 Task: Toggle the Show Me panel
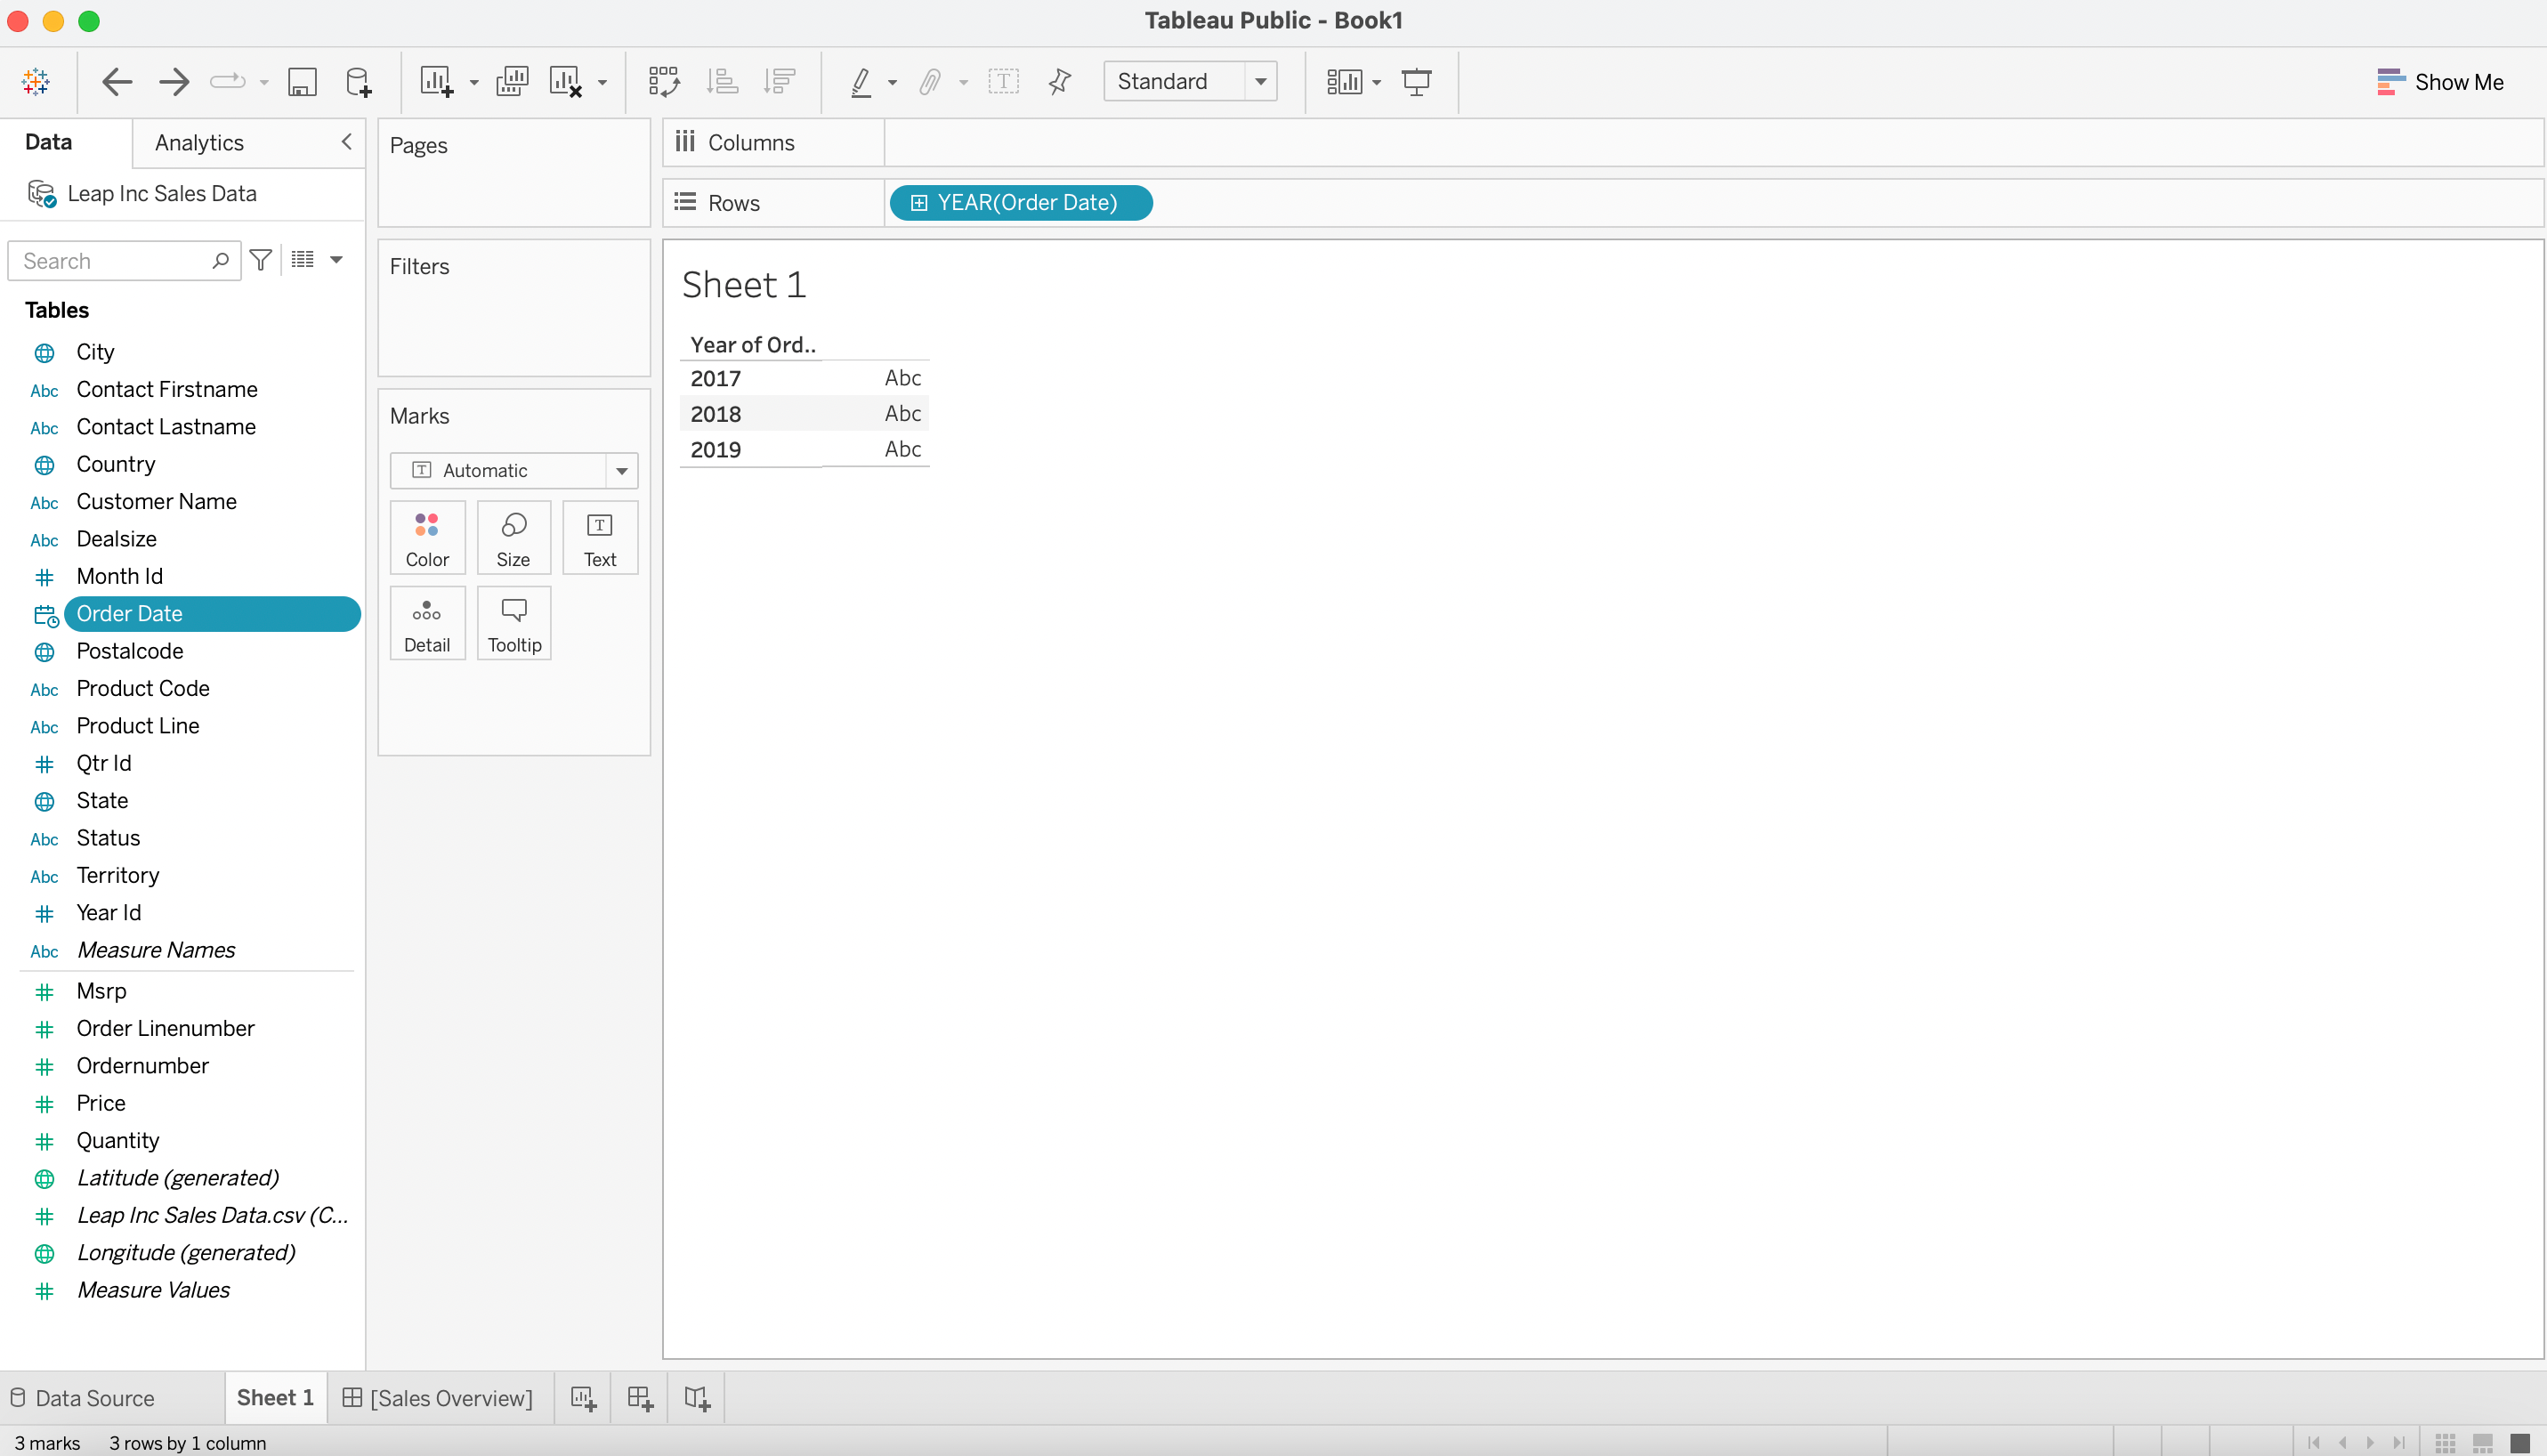[x=2440, y=82]
